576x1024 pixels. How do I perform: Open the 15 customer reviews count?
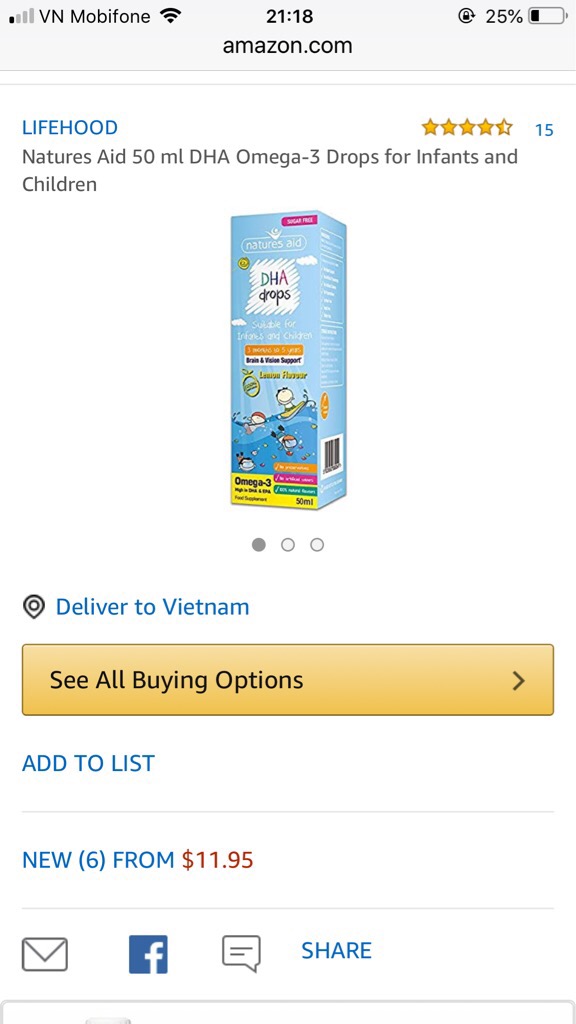click(544, 130)
